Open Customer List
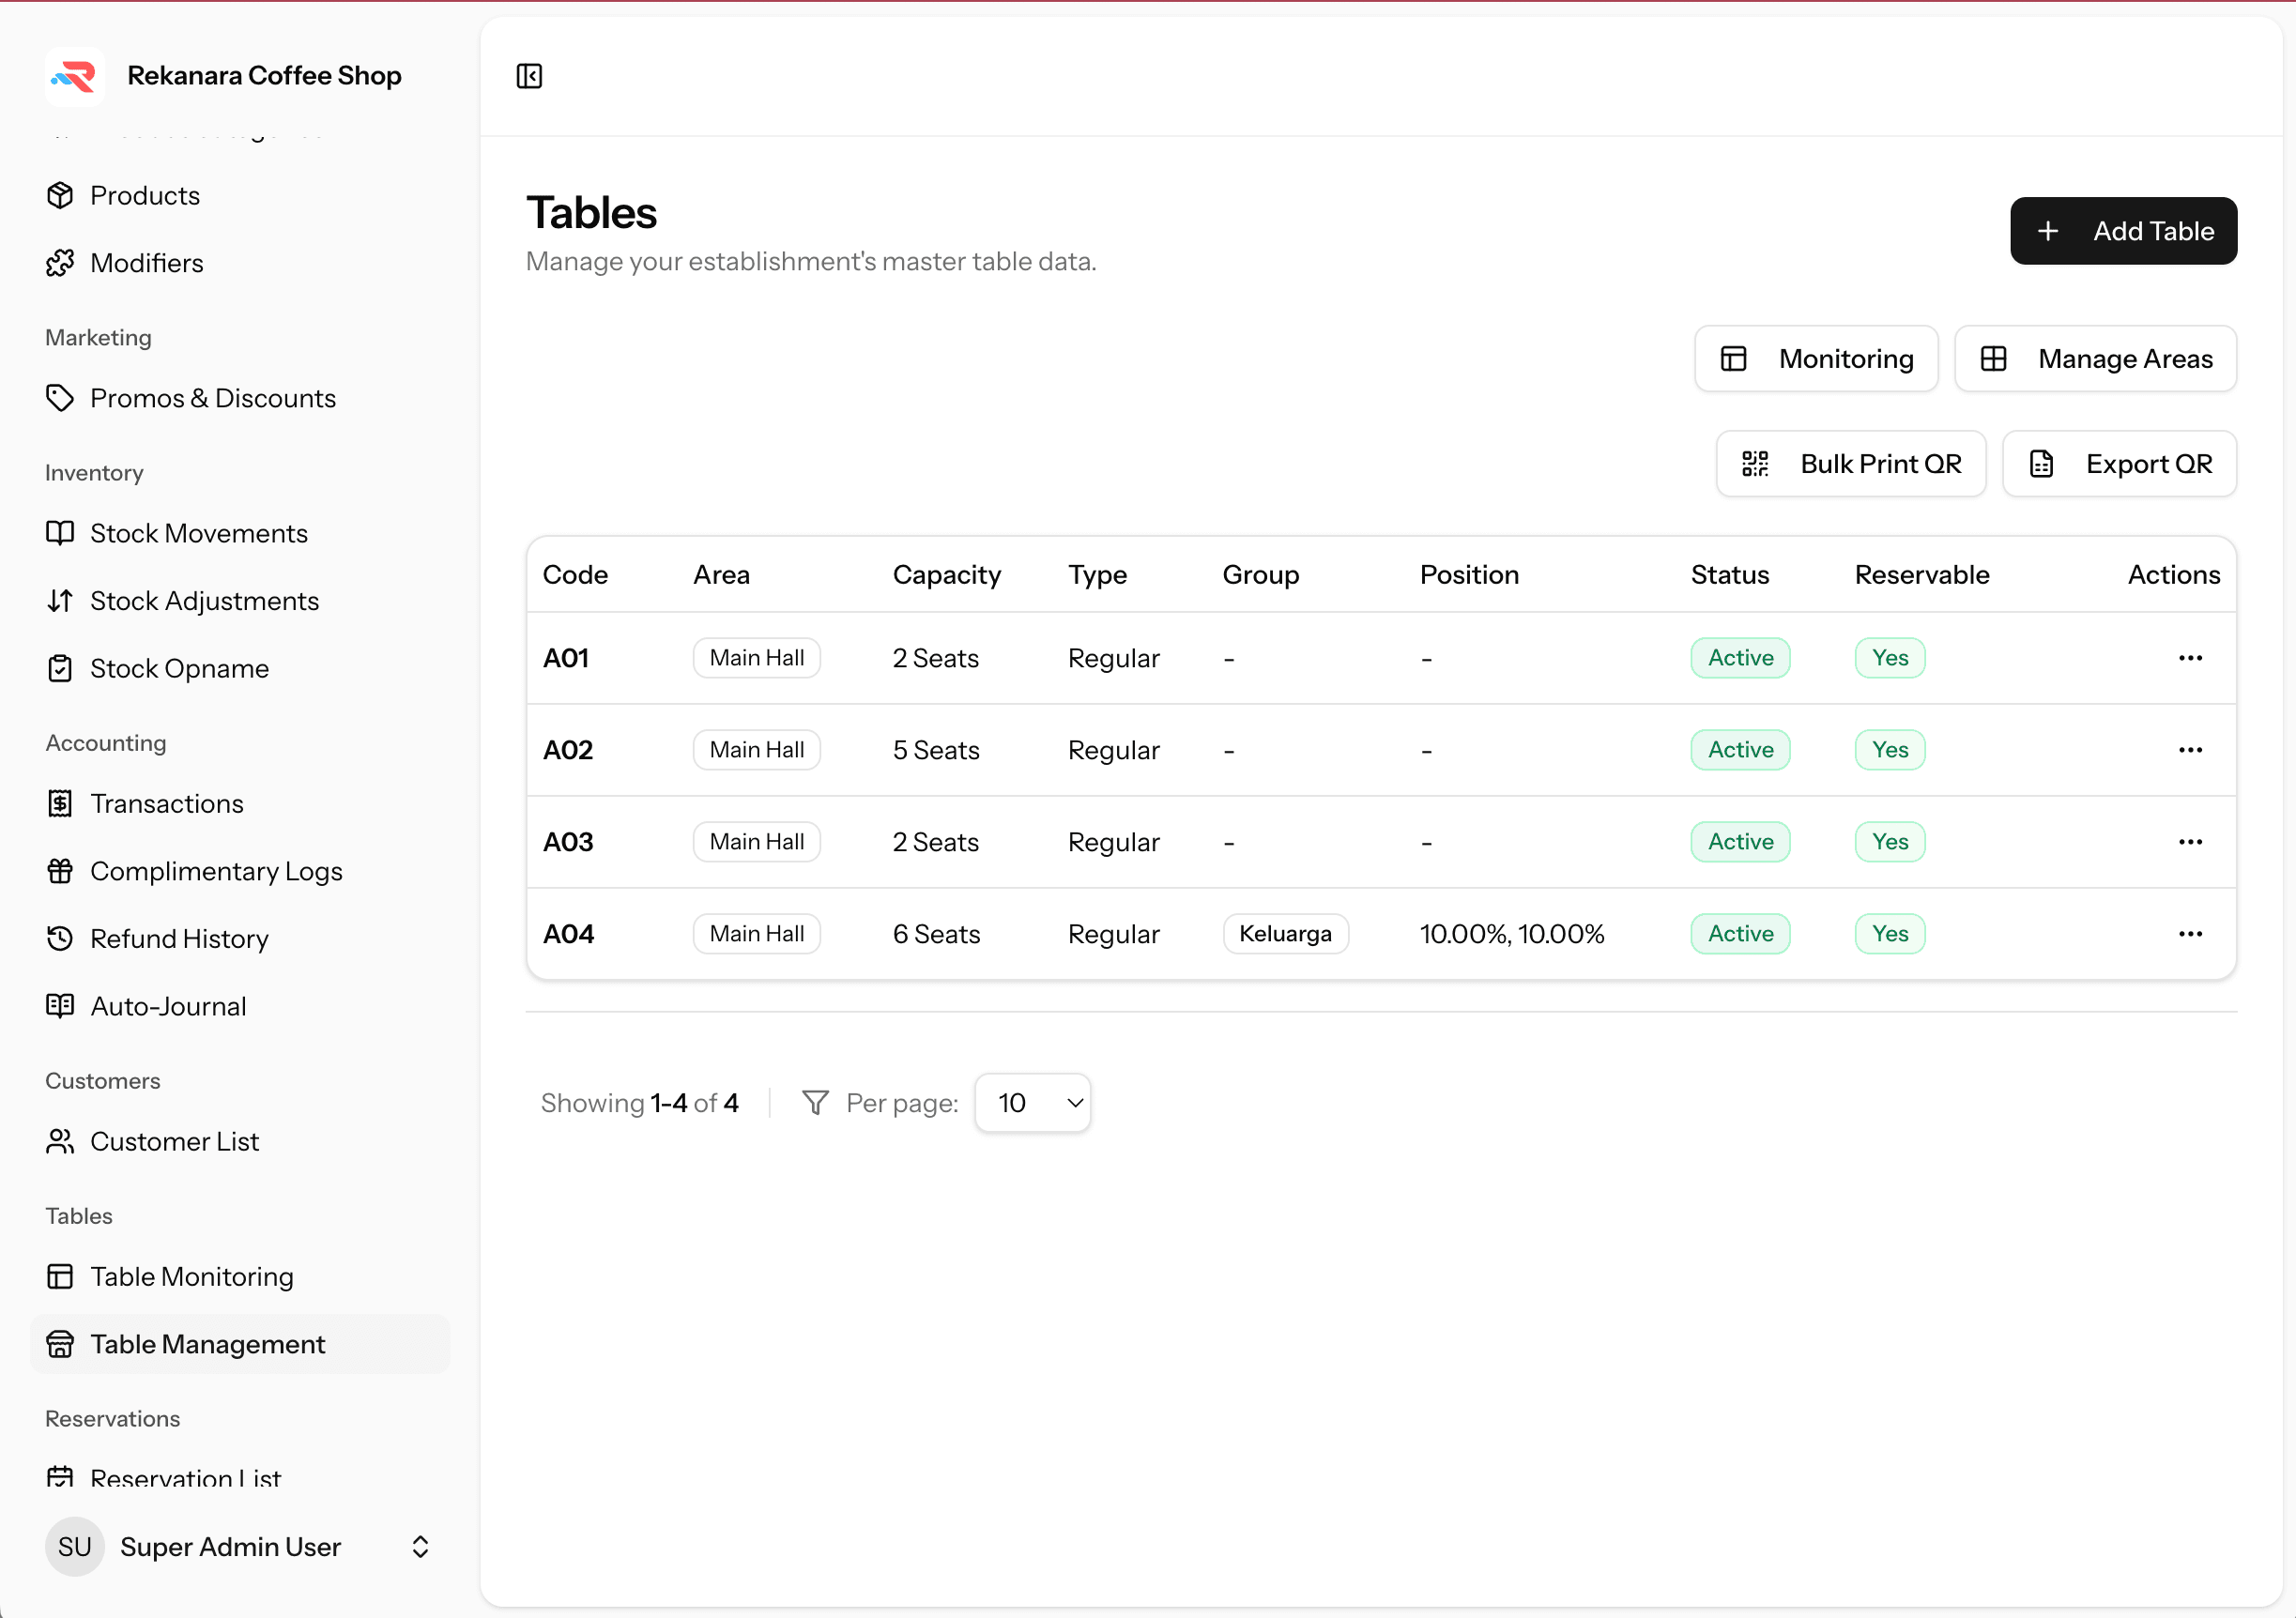The height and width of the screenshot is (1618, 2296). click(240, 1141)
